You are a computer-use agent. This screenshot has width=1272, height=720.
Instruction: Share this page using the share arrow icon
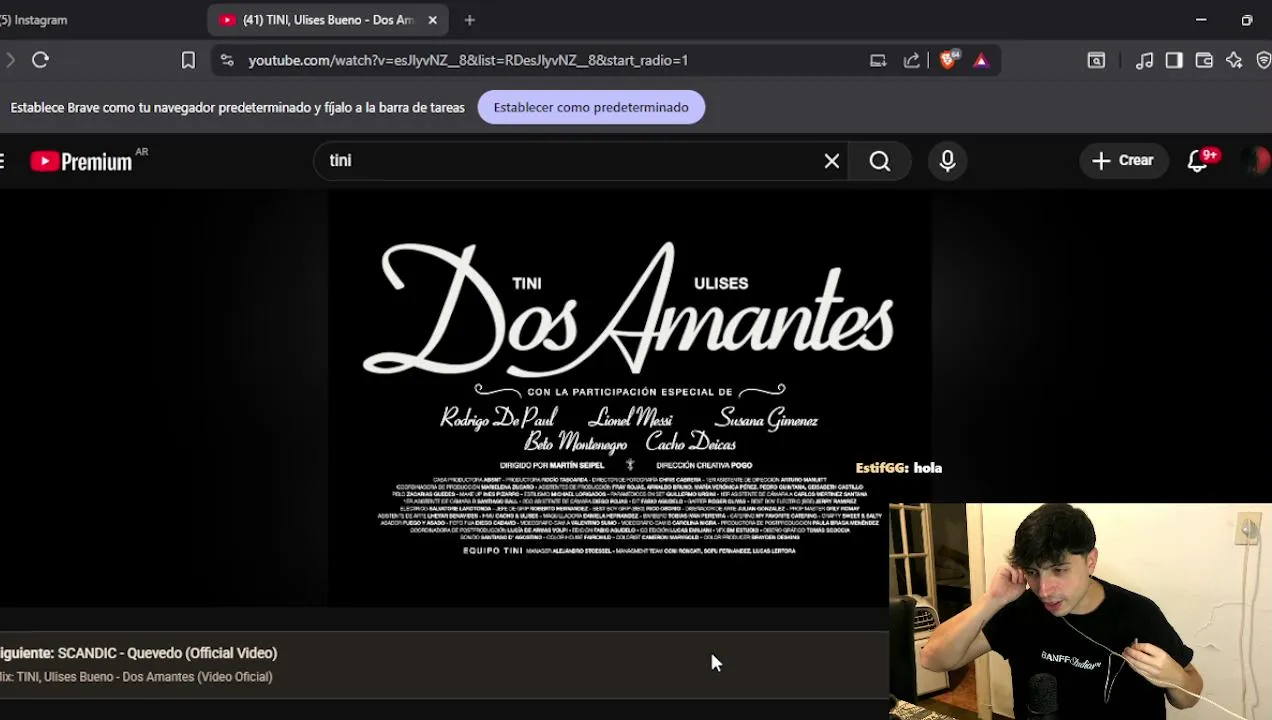click(911, 60)
